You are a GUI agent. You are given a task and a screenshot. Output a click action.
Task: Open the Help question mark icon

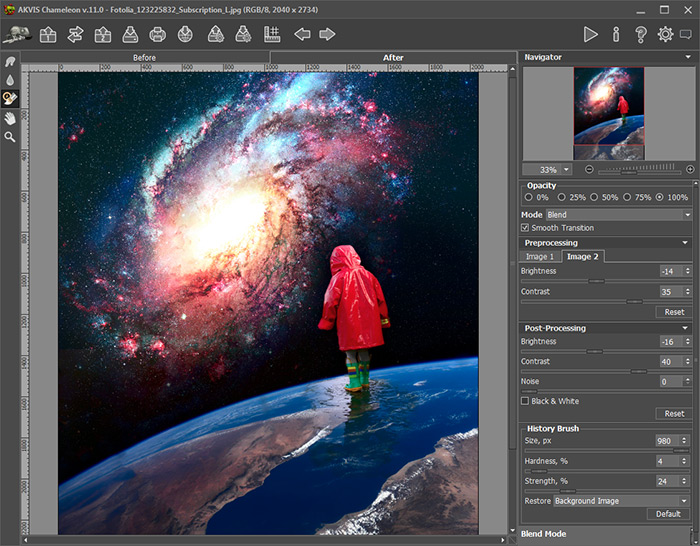tap(641, 34)
